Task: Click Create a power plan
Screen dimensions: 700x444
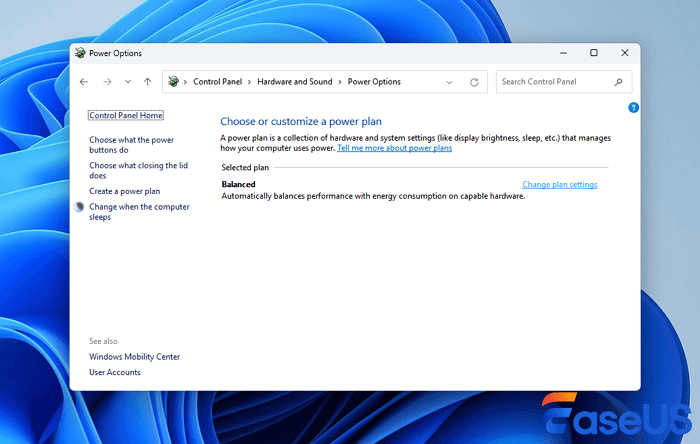Action: pos(125,191)
